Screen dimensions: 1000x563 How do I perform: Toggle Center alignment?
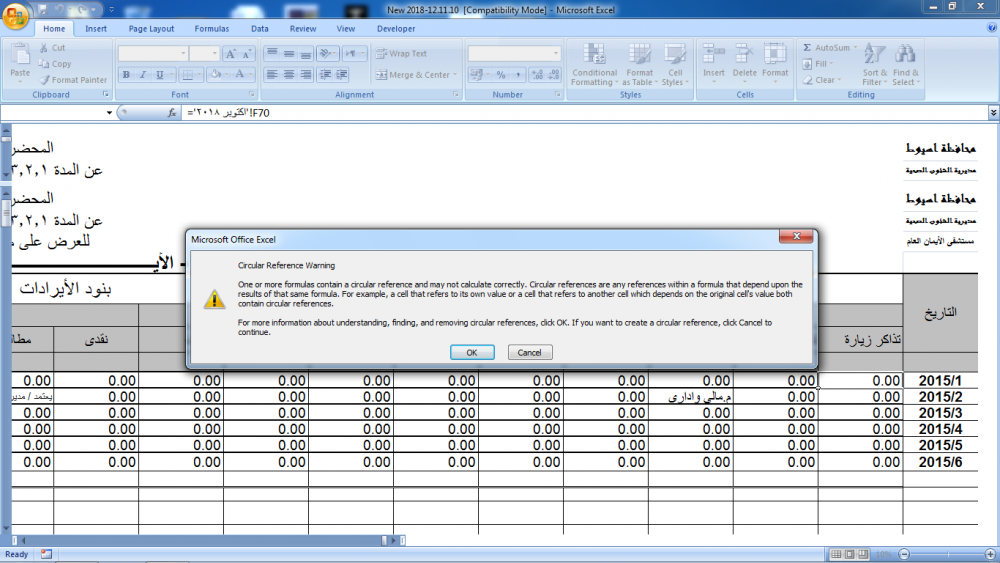(x=289, y=75)
